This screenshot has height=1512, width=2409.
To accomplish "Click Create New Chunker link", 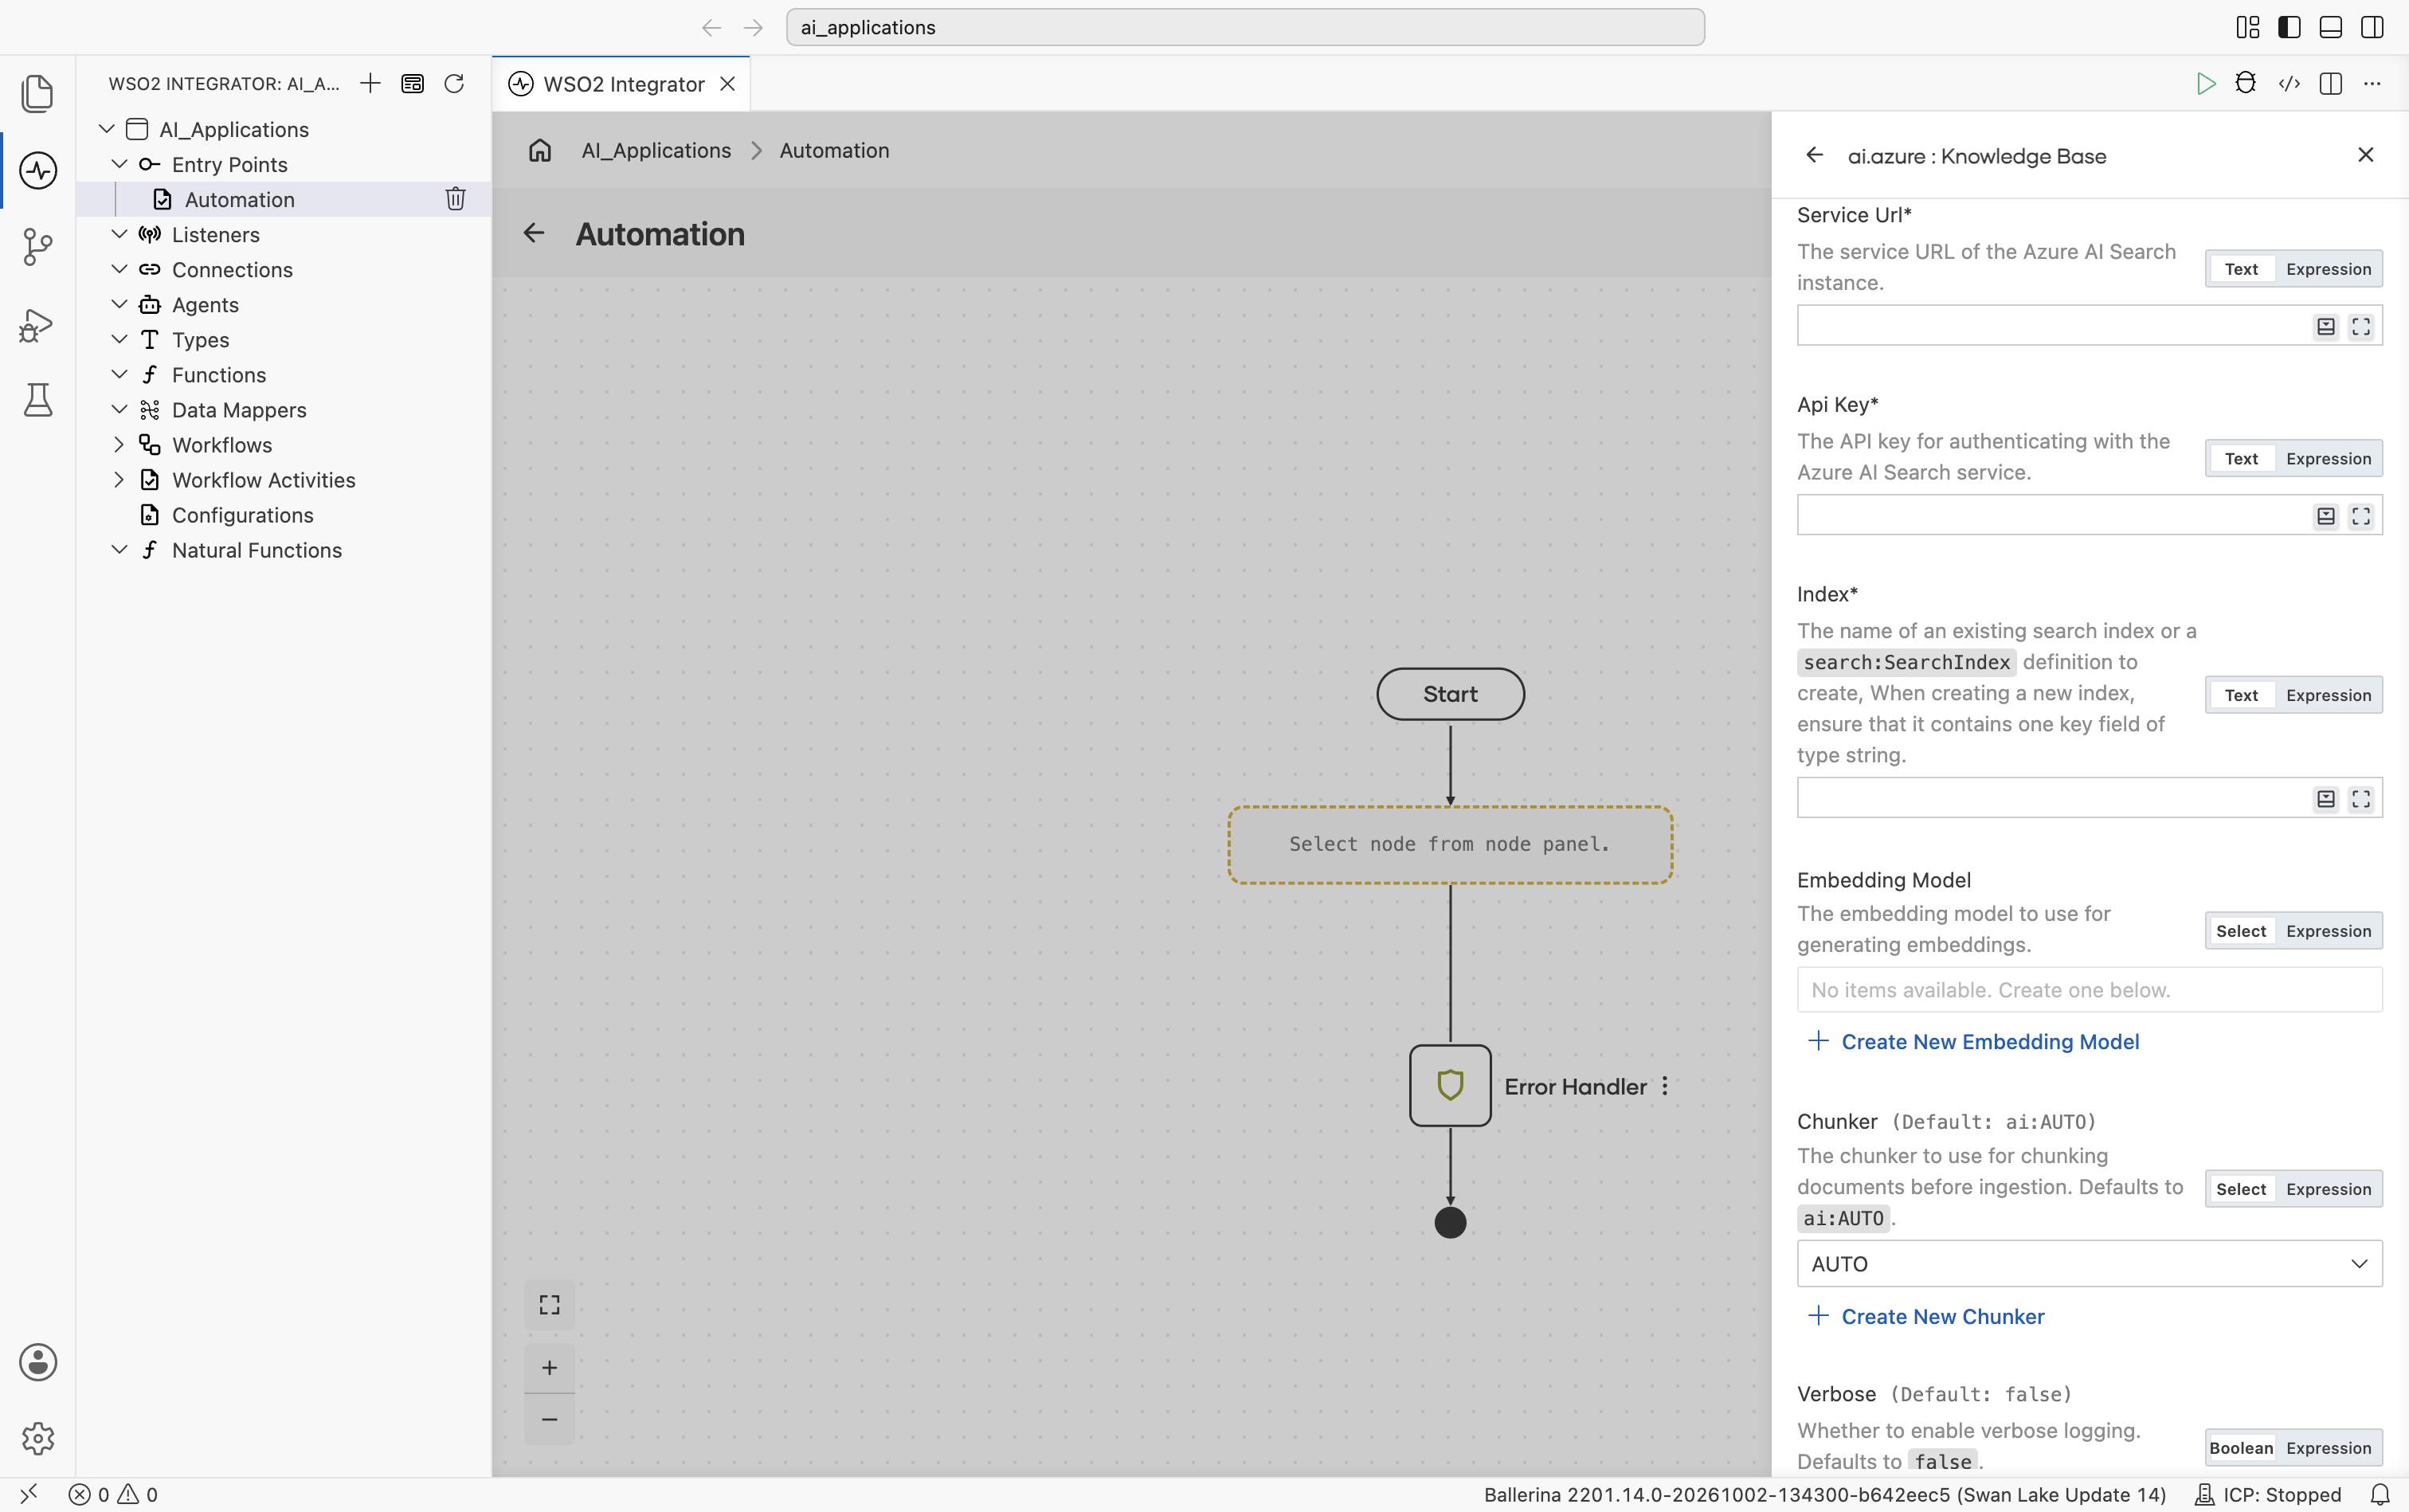I will [1925, 1317].
